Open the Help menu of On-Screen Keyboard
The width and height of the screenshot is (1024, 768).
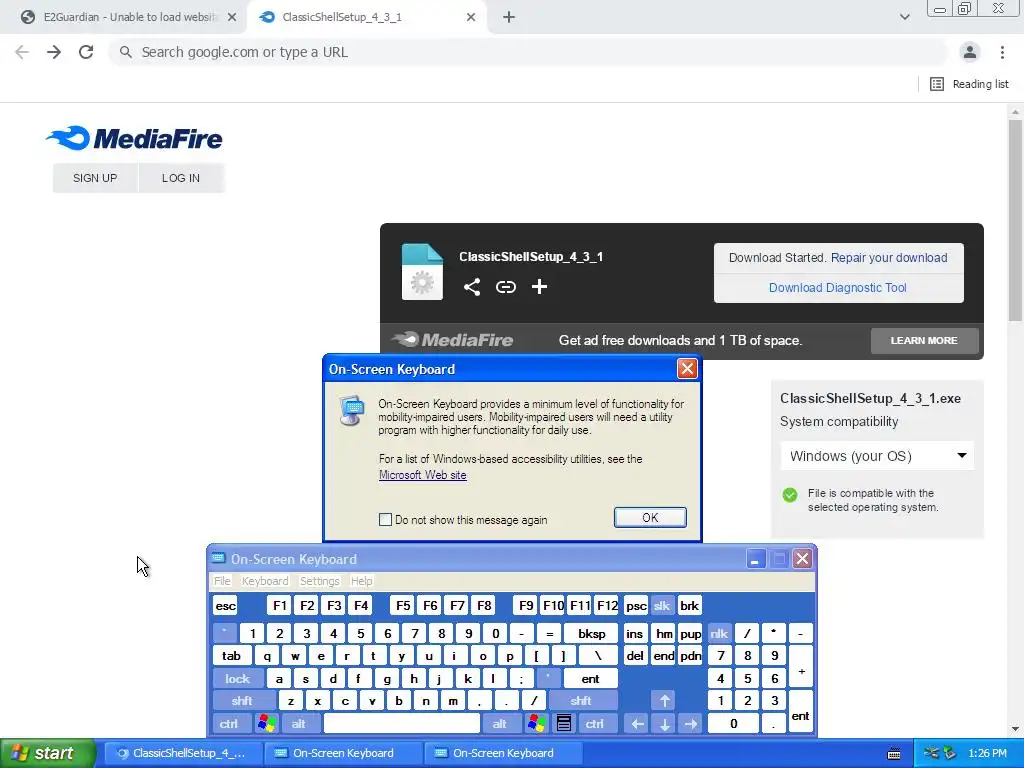tap(361, 581)
